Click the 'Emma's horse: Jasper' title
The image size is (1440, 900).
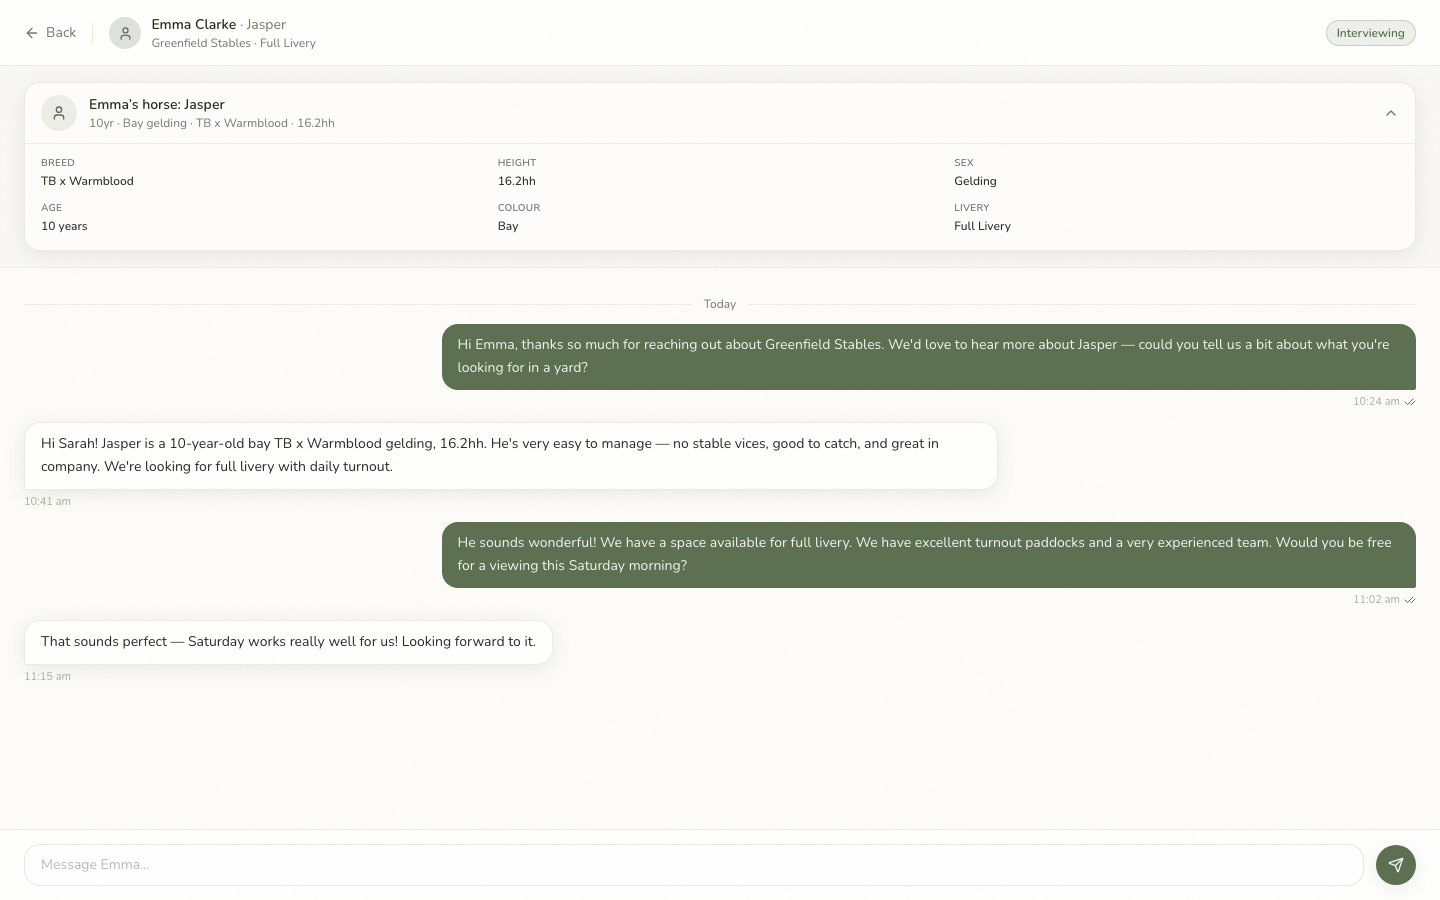click(x=157, y=104)
